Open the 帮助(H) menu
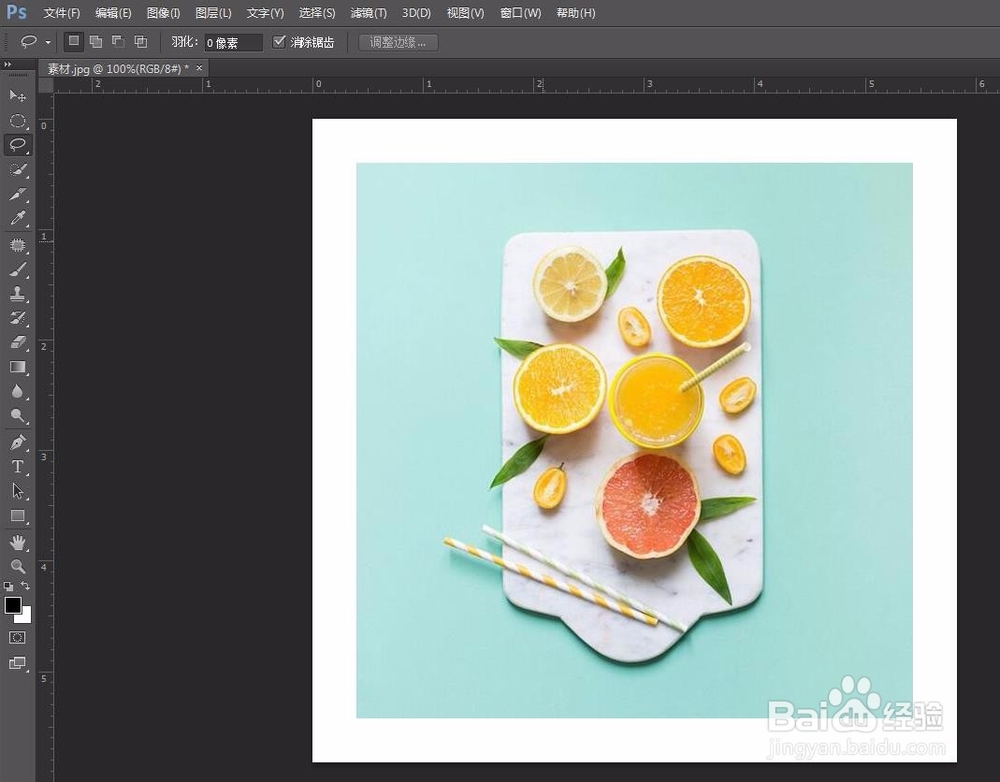1000x782 pixels. tap(576, 13)
